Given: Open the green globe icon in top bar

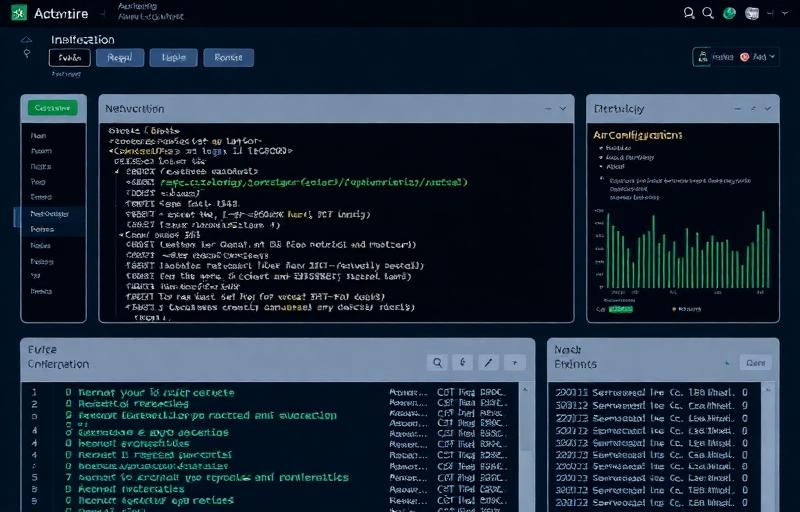Looking at the screenshot, I should click(730, 13).
